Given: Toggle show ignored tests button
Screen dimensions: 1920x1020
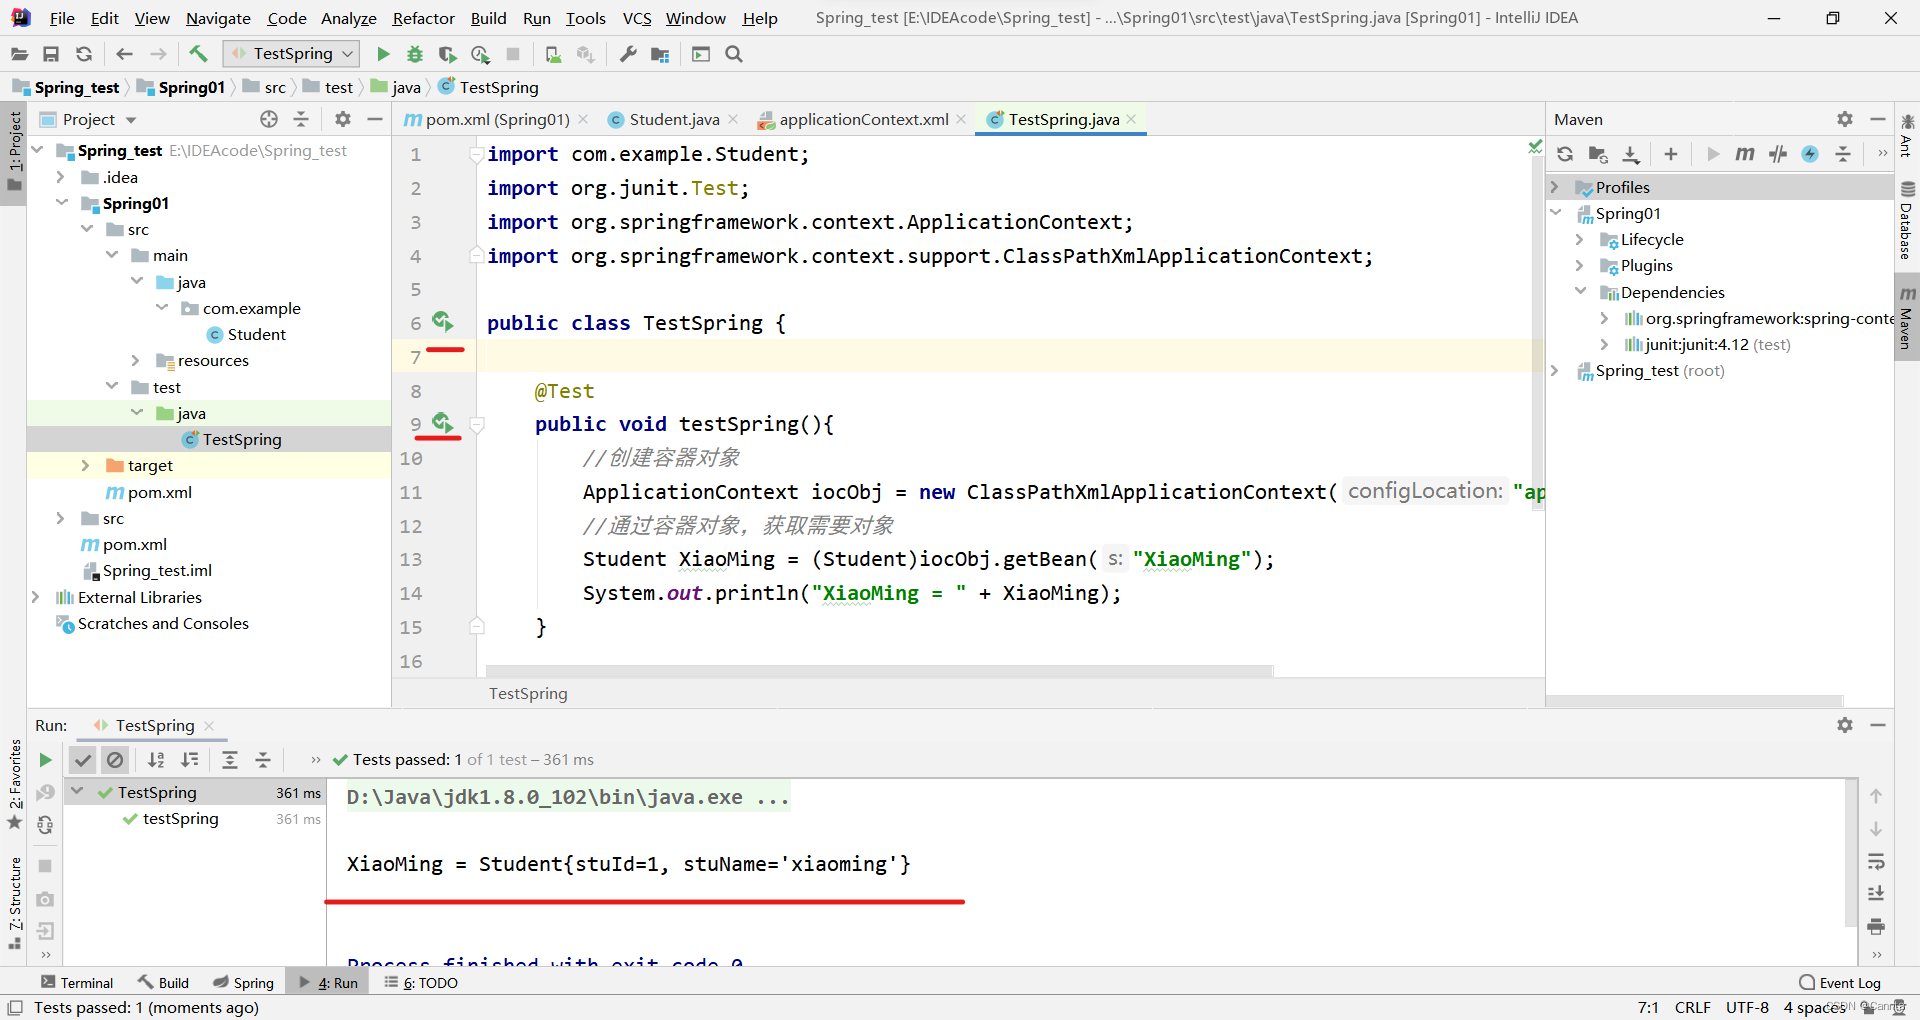Looking at the screenshot, I should (x=115, y=760).
